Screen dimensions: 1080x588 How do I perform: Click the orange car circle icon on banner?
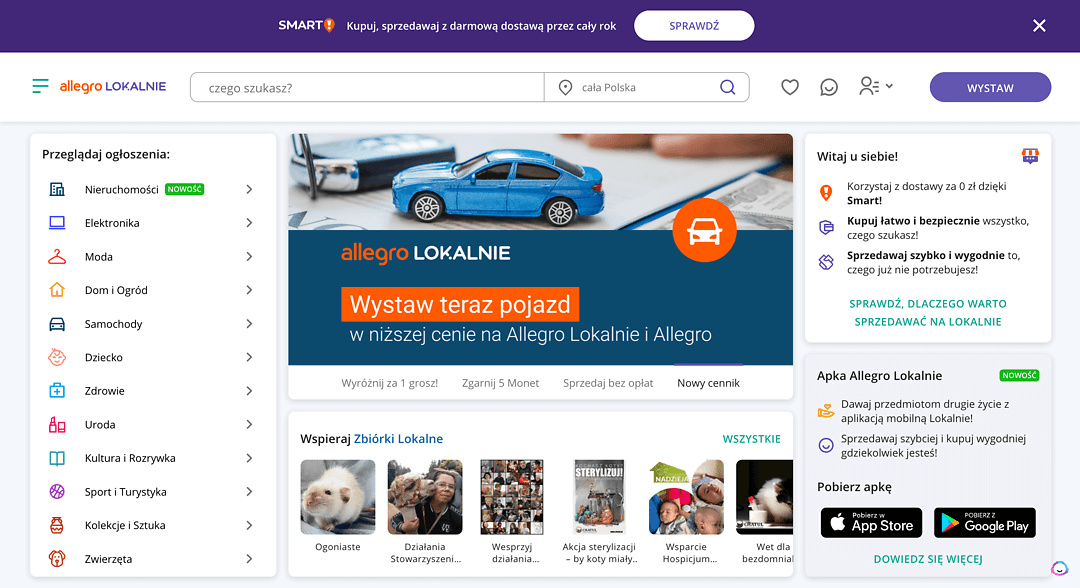[704, 230]
